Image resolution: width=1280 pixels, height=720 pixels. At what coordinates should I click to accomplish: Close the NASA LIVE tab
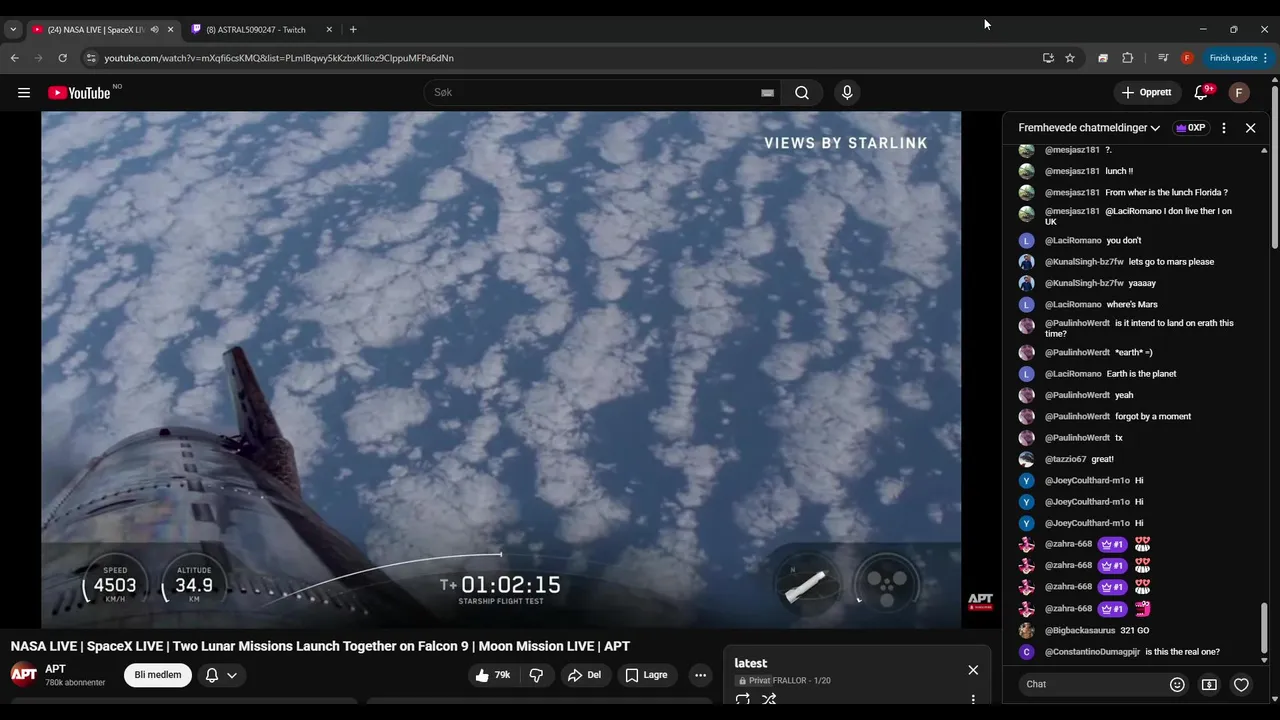[x=170, y=30]
